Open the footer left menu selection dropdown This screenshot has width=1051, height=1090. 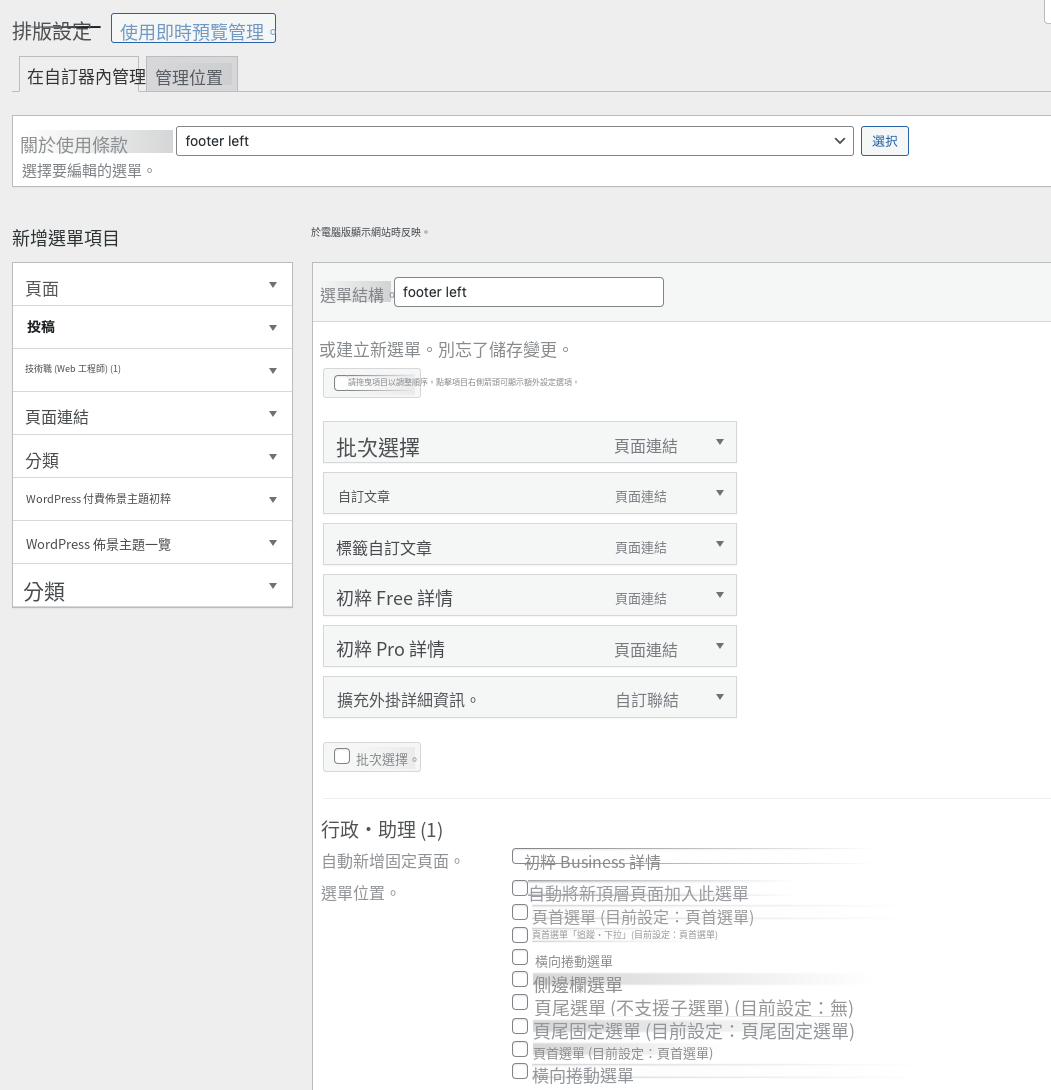click(x=514, y=141)
